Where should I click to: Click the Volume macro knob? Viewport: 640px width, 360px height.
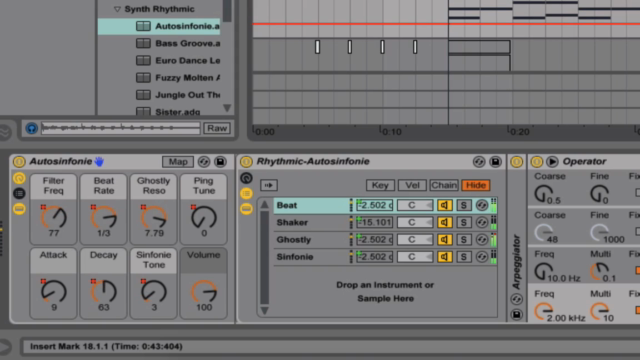tap(204, 291)
